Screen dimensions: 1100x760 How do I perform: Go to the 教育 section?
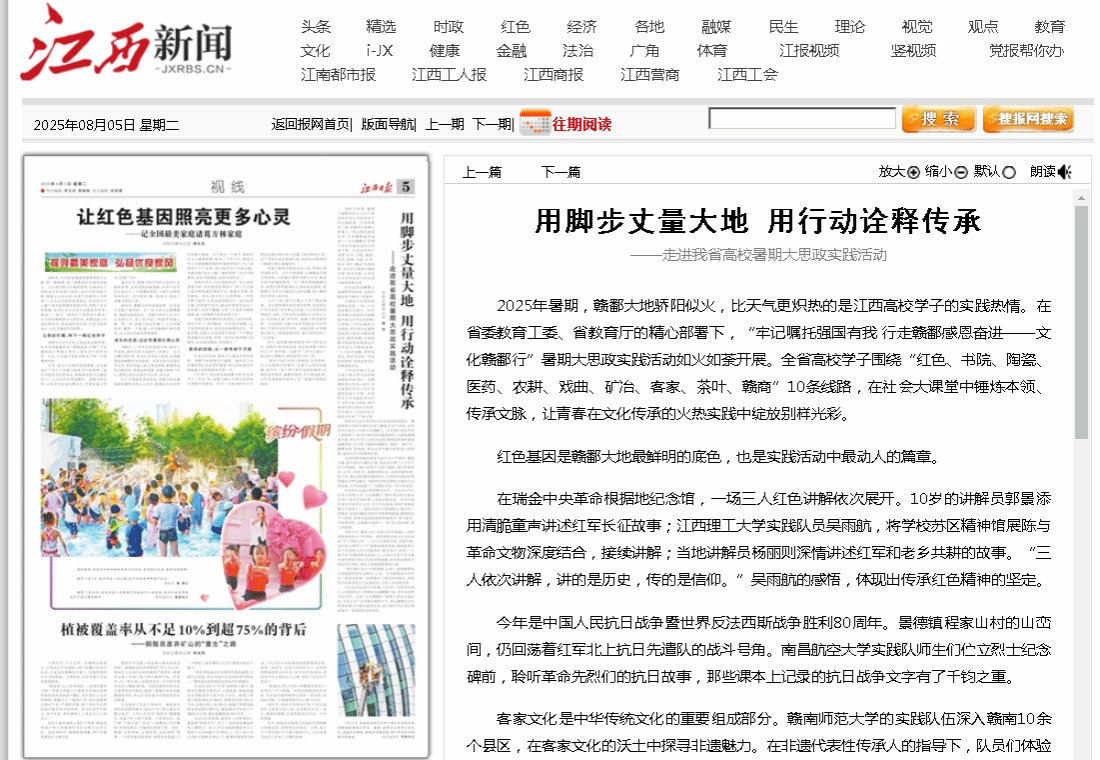click(x=1049, y=27)
